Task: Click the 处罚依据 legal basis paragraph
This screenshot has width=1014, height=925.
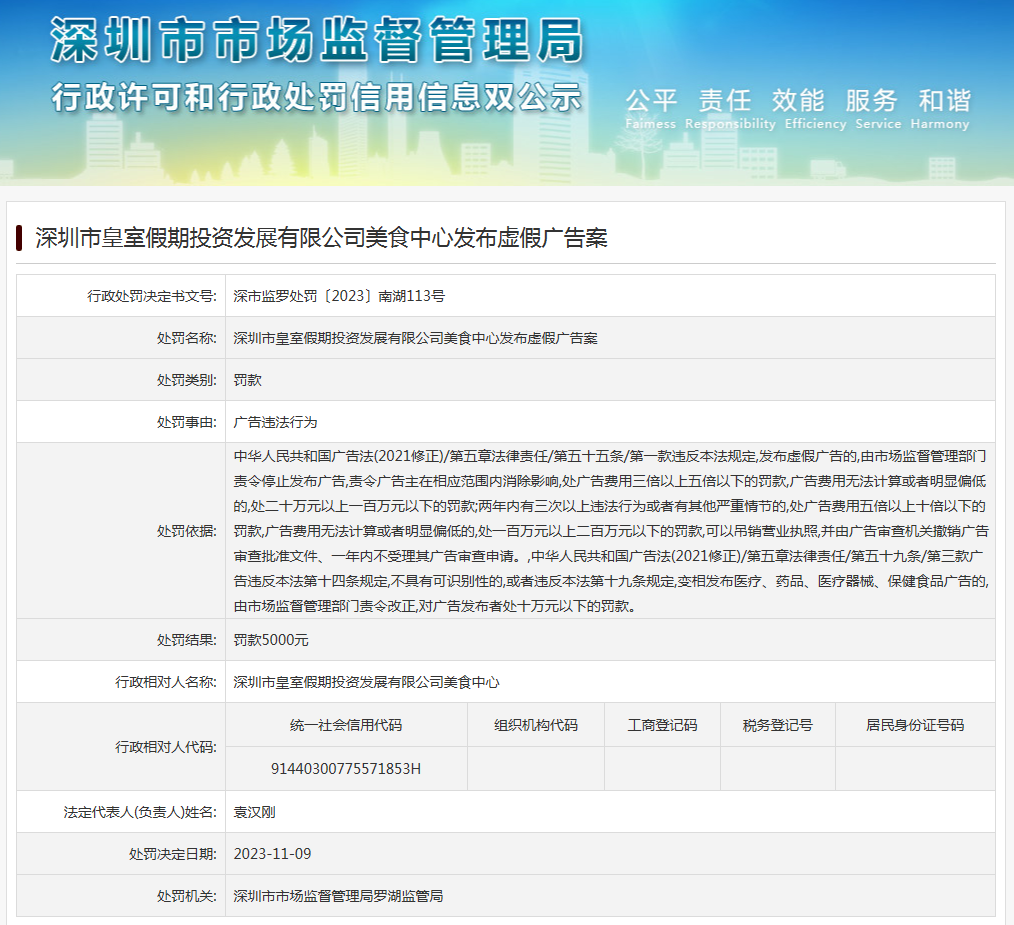Action: pos(610,531)
